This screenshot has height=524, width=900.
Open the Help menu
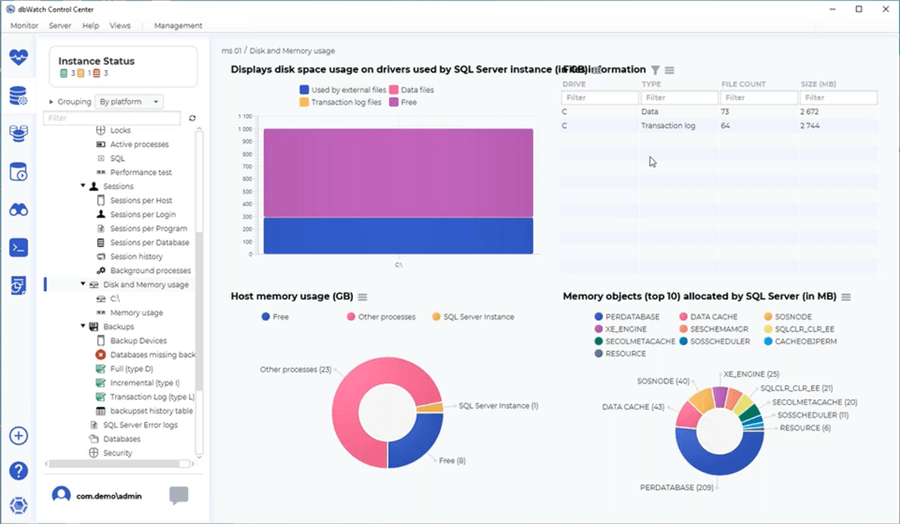click(90, 26)
